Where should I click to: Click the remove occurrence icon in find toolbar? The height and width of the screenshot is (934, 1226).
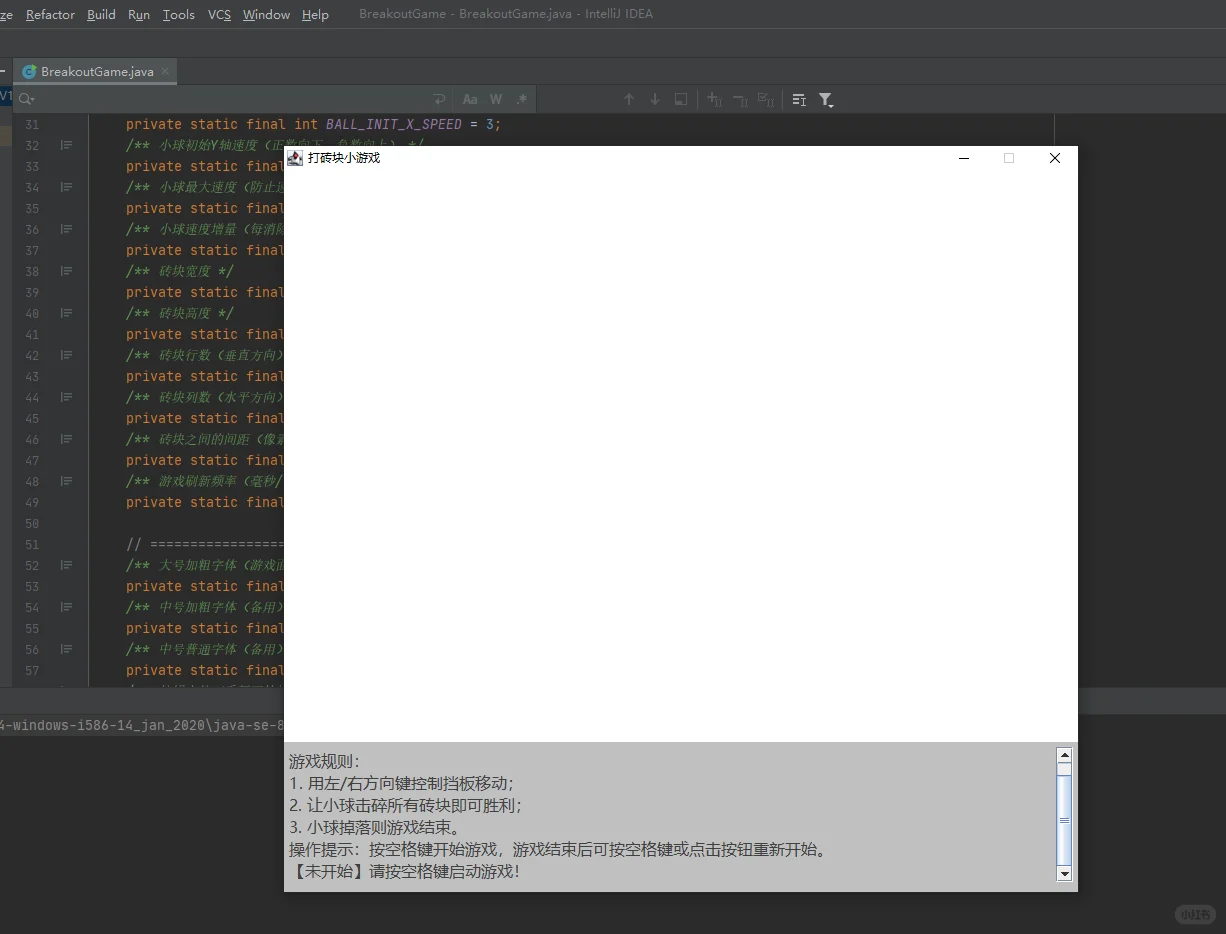739,99
